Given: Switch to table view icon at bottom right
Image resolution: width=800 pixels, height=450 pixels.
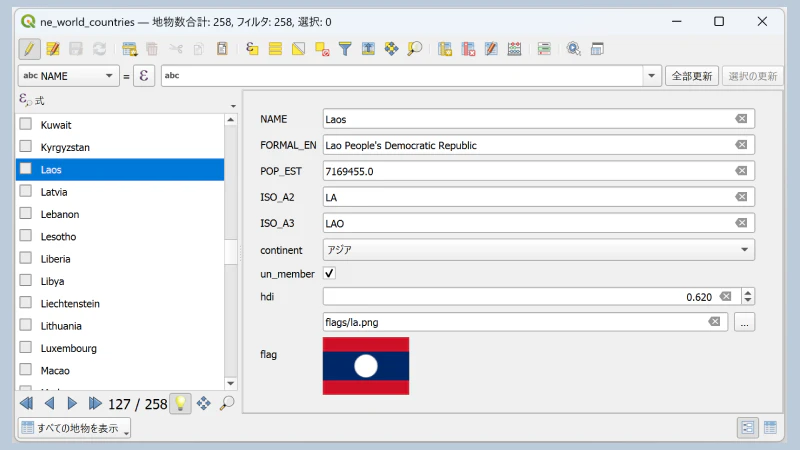Looking at the screenshot, I should pos(771,428).
